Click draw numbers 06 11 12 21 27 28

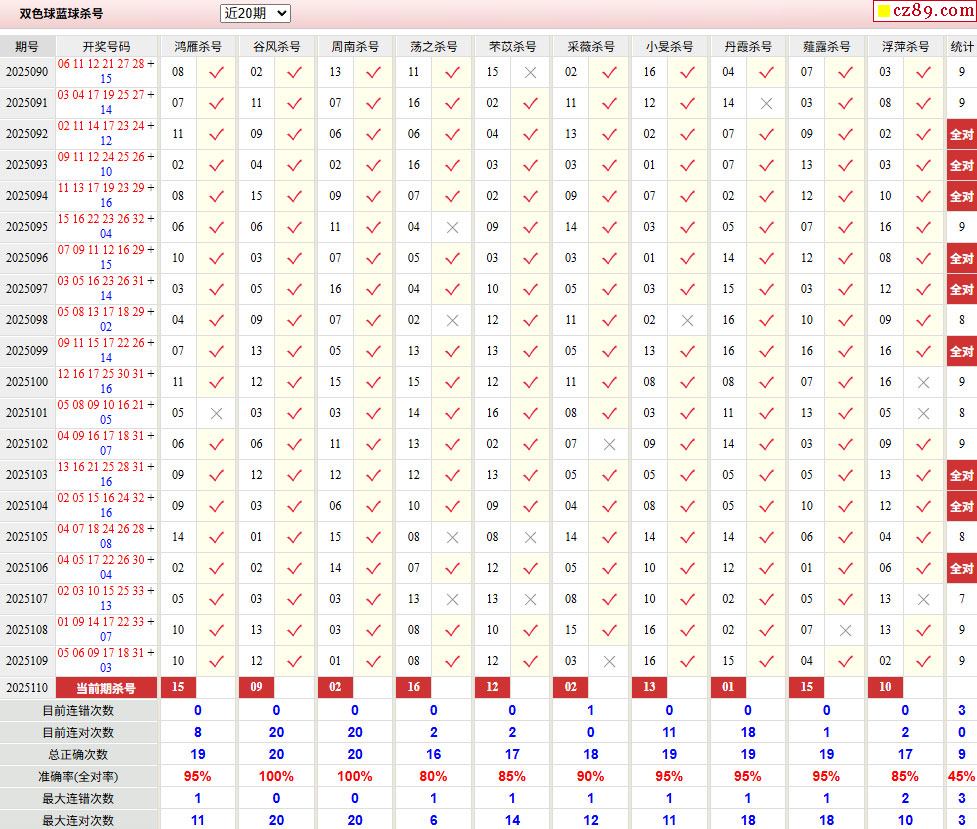click(x=101, y=64)
